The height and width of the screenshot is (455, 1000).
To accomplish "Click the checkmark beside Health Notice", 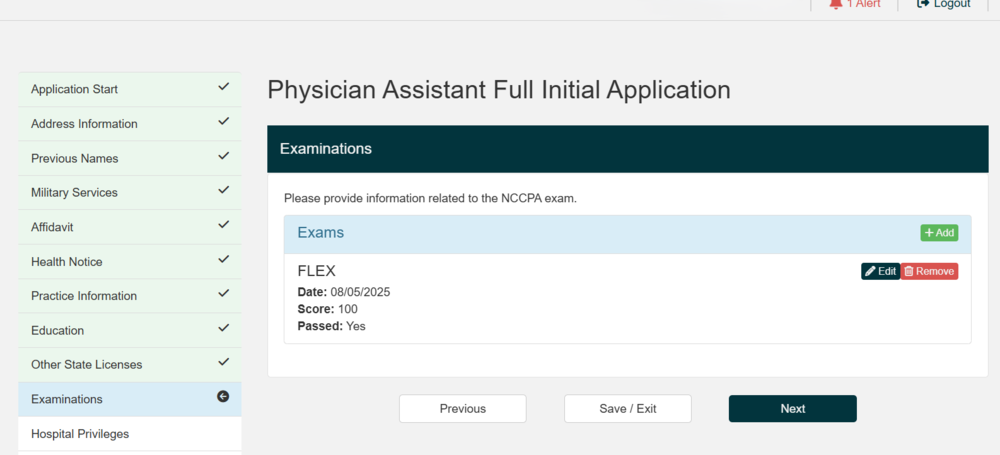I will pos(224,260).
